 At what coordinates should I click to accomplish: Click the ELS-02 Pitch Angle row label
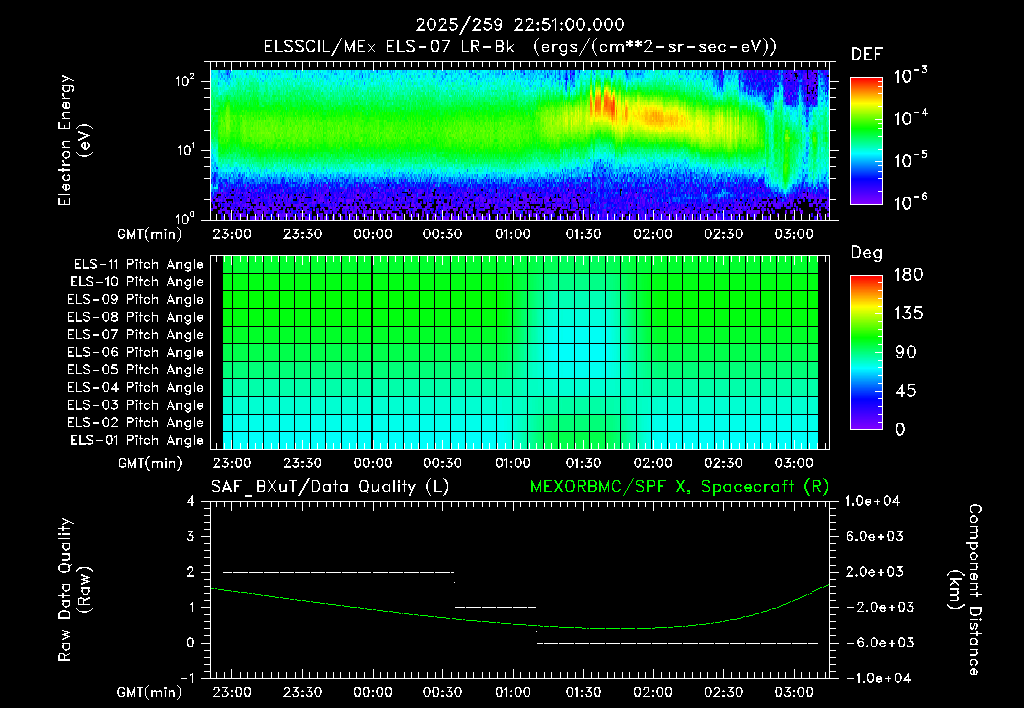click(x=136, y=423)
